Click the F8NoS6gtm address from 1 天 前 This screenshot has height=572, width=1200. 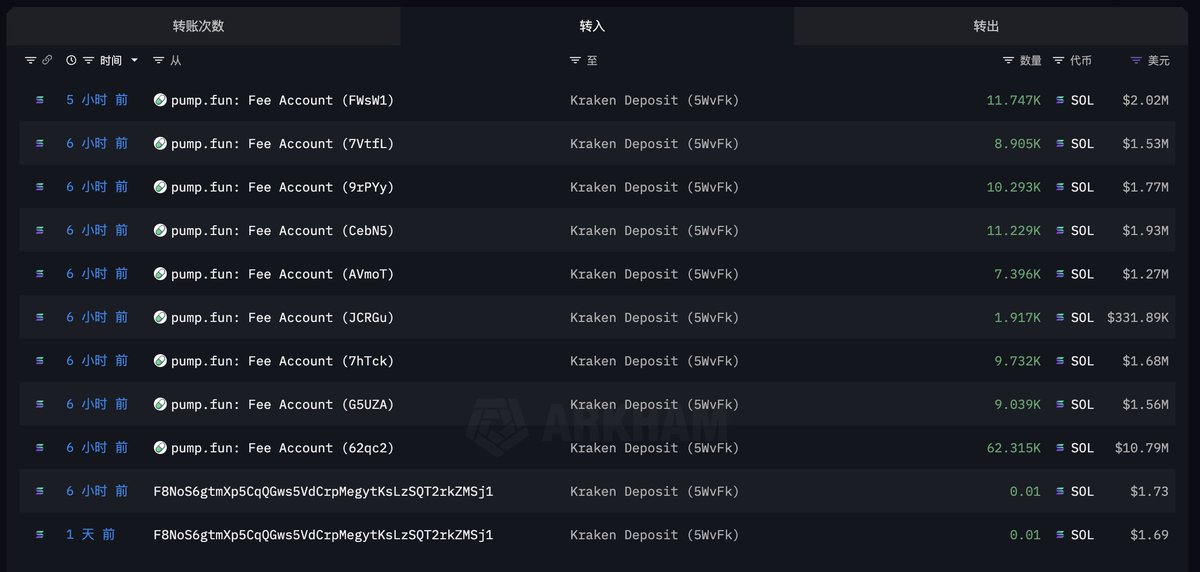tap(323, 535)
